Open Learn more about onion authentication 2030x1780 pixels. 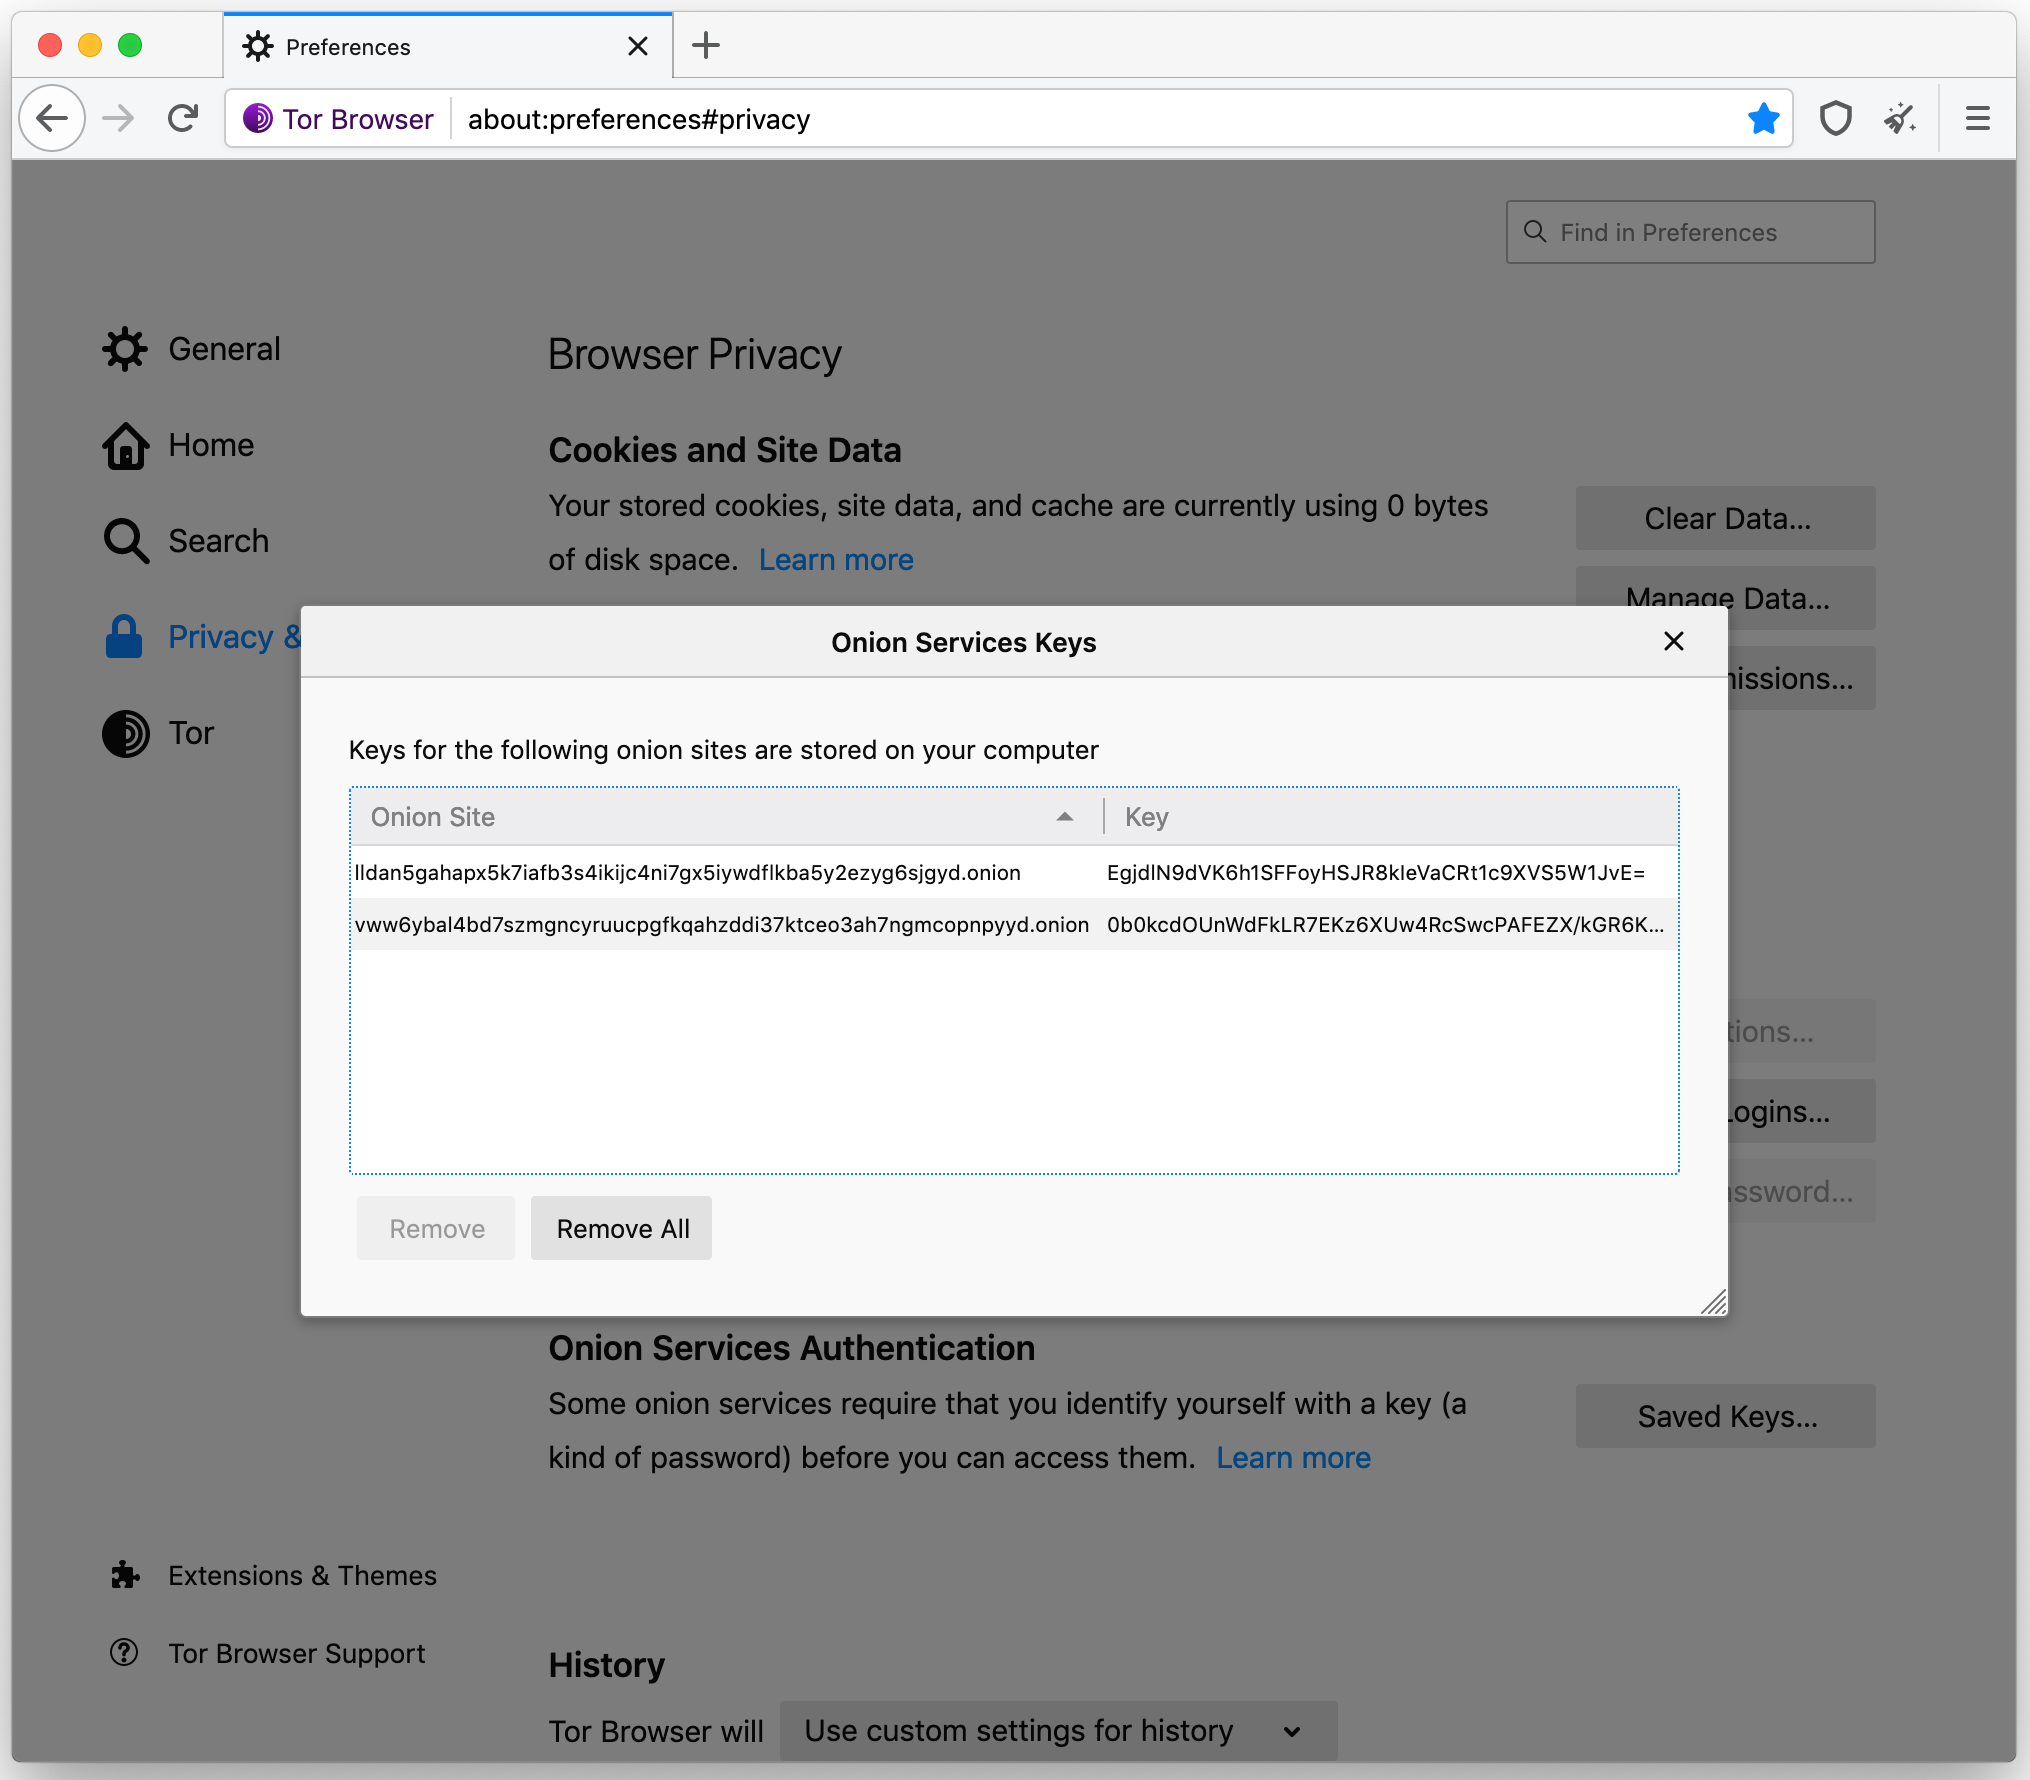(x=1293, y=1457)
